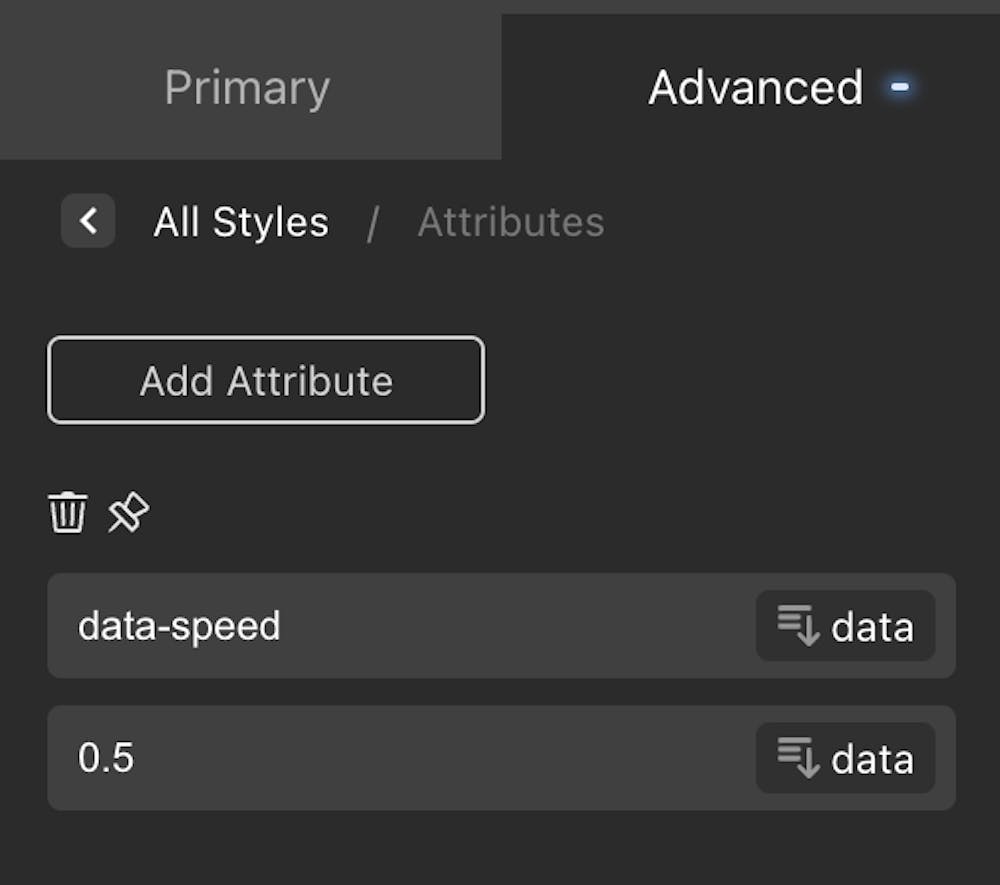This screenshot has height=885, width=1000.
Task: Select the Advanced tab
Action: click(755, 88)
